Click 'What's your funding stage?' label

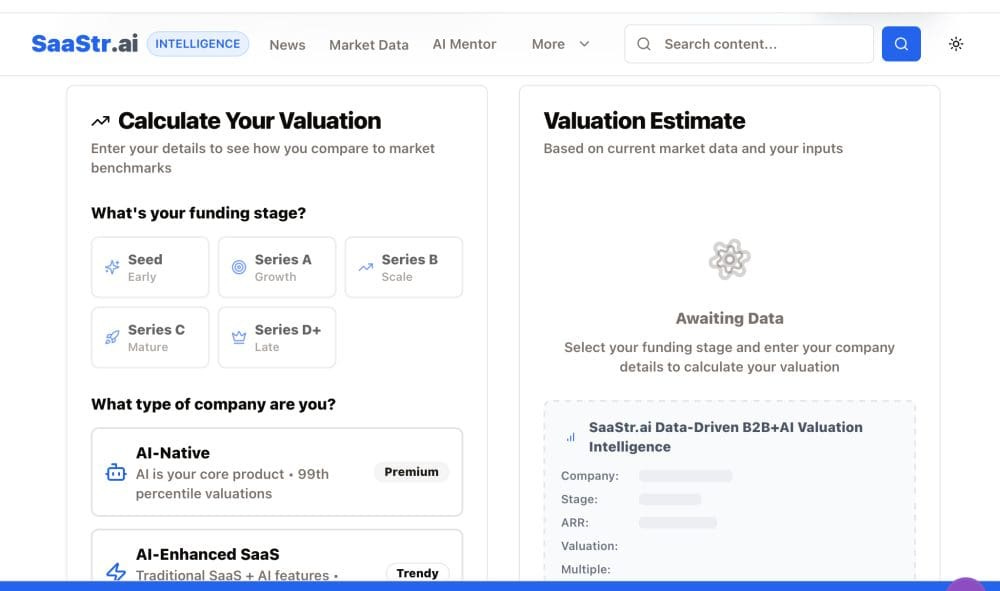pos(198,213)
